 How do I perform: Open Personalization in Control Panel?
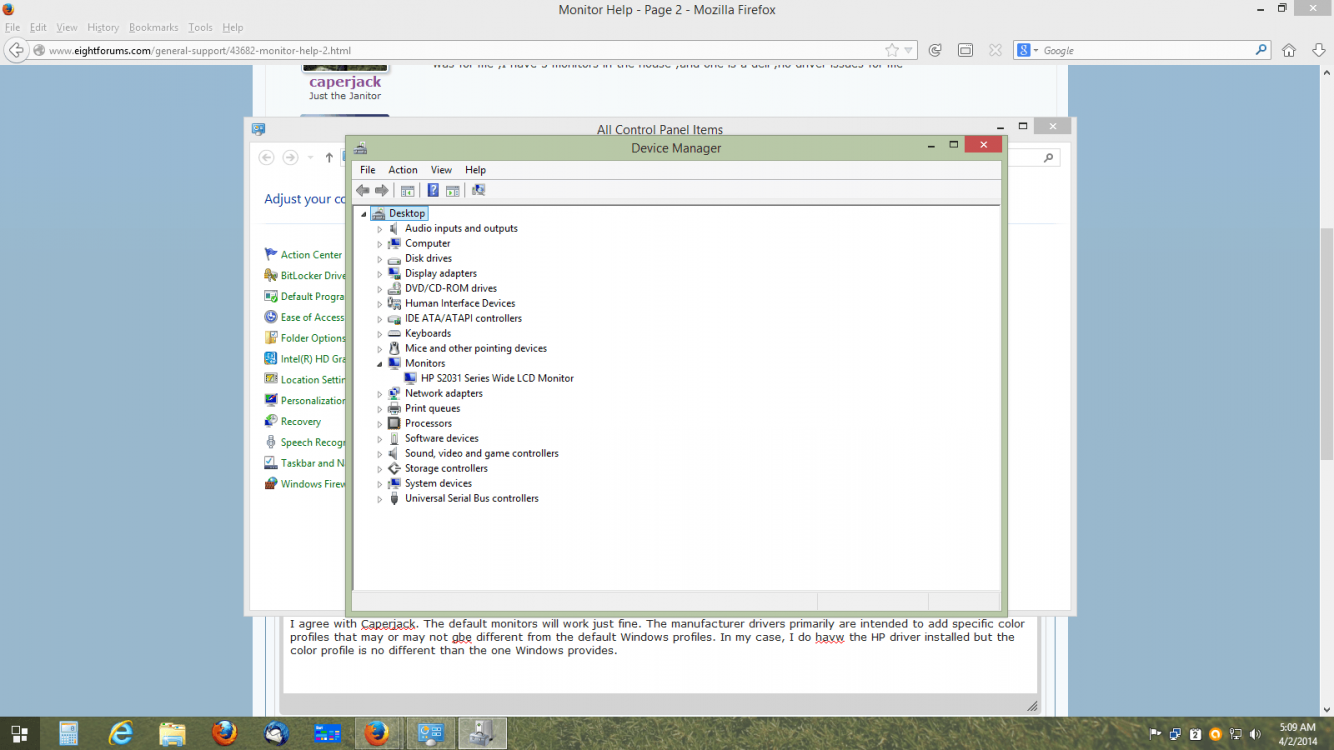[x=312, y=400]
